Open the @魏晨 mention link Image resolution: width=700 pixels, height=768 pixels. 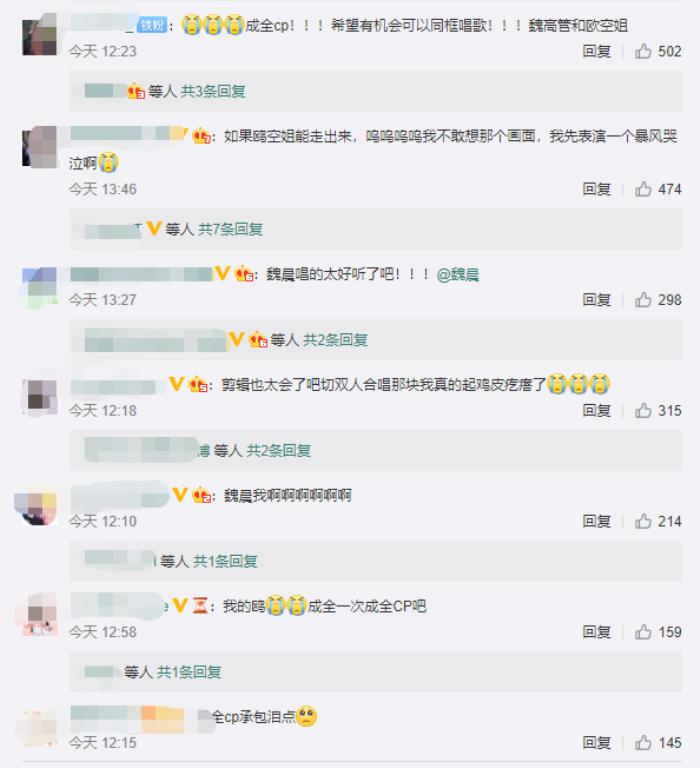pyautogui.click(x=458, y=274)
